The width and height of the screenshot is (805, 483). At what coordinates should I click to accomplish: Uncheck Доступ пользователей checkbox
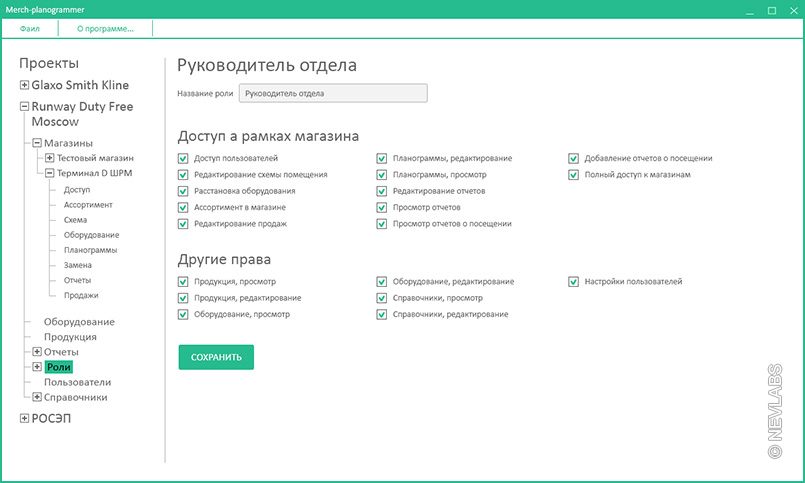coord(182,158)
